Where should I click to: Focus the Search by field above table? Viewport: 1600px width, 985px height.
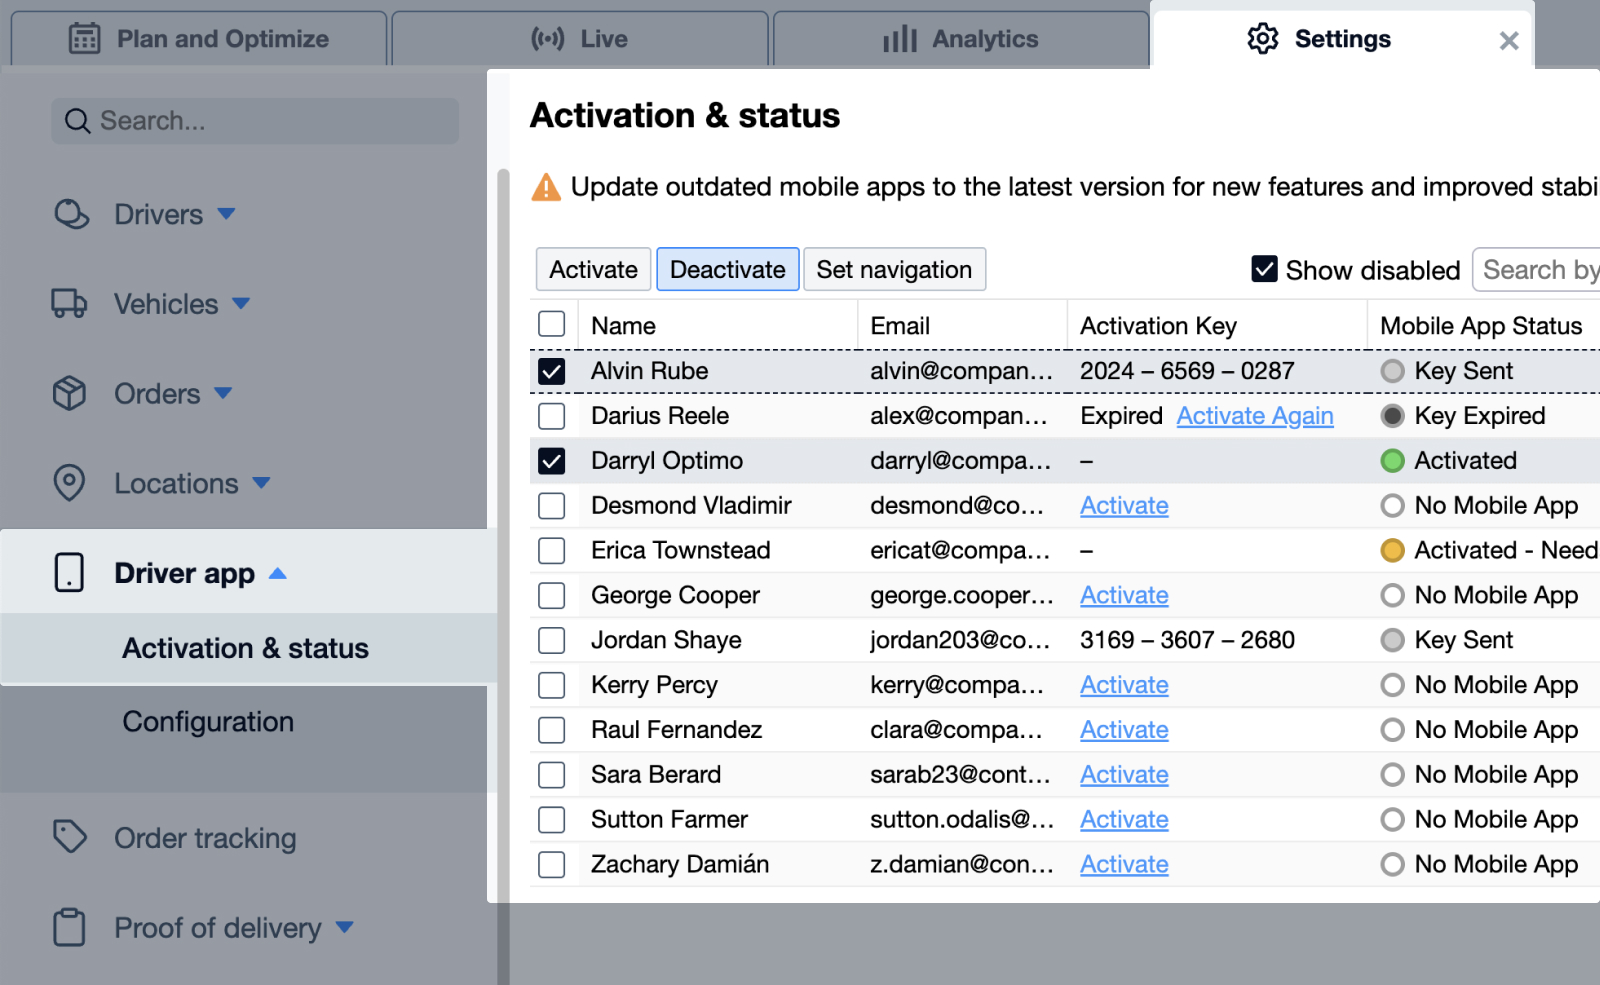(x=1537, y=269)
